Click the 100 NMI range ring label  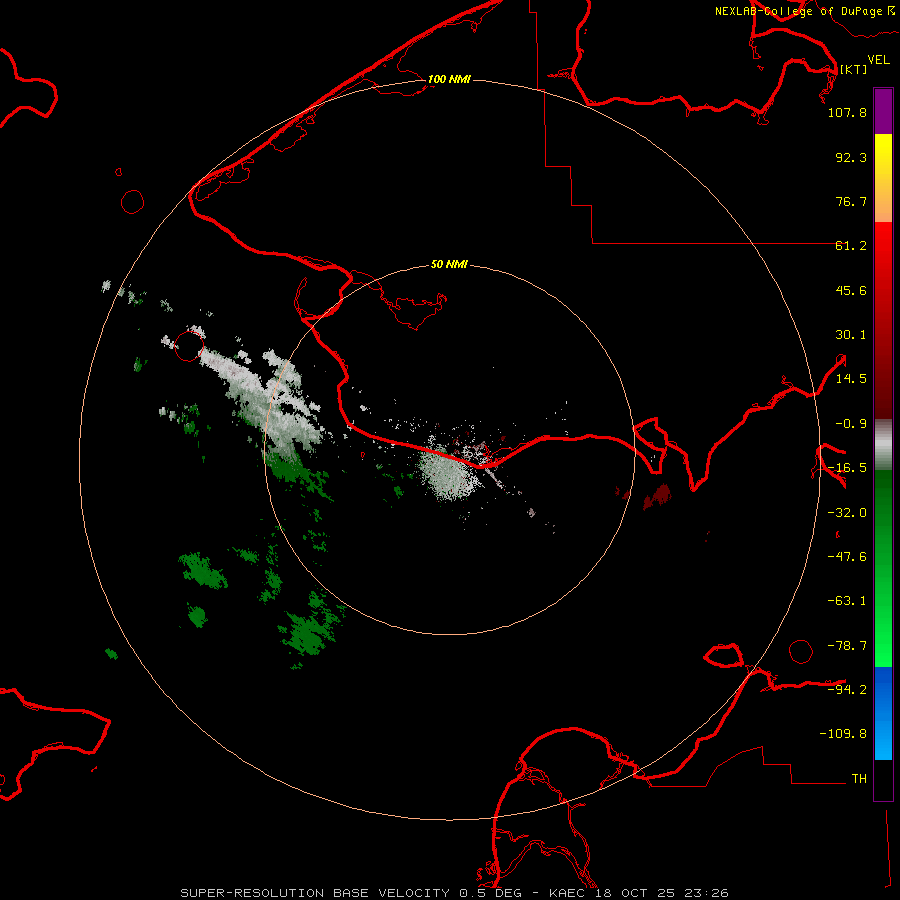pyautogui.click(x=449, y=79)
